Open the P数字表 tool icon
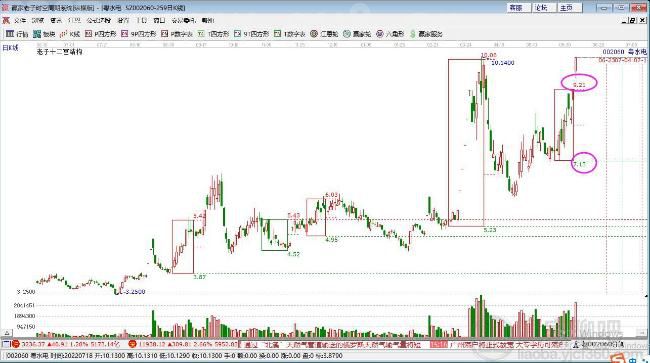This screenshot has height=363, width=650. (177, 34)
